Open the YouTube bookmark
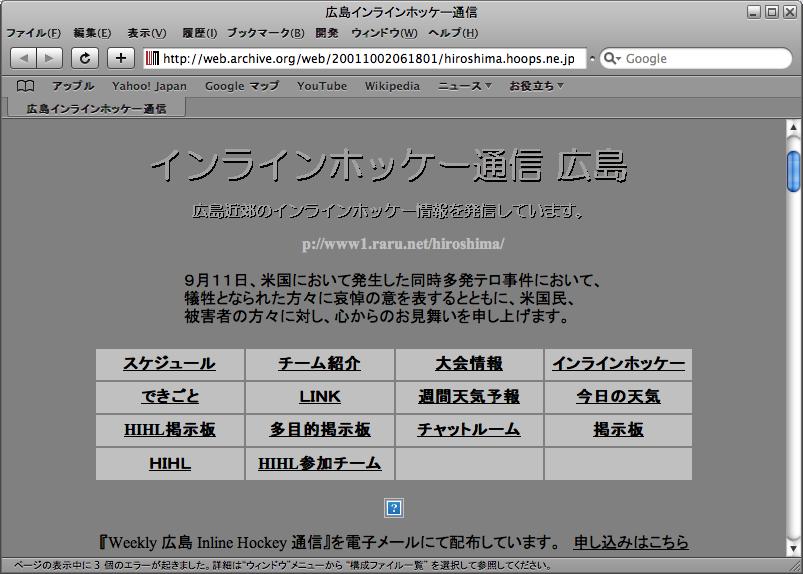The height and width of the screenshot is (574, 803). 322,86
